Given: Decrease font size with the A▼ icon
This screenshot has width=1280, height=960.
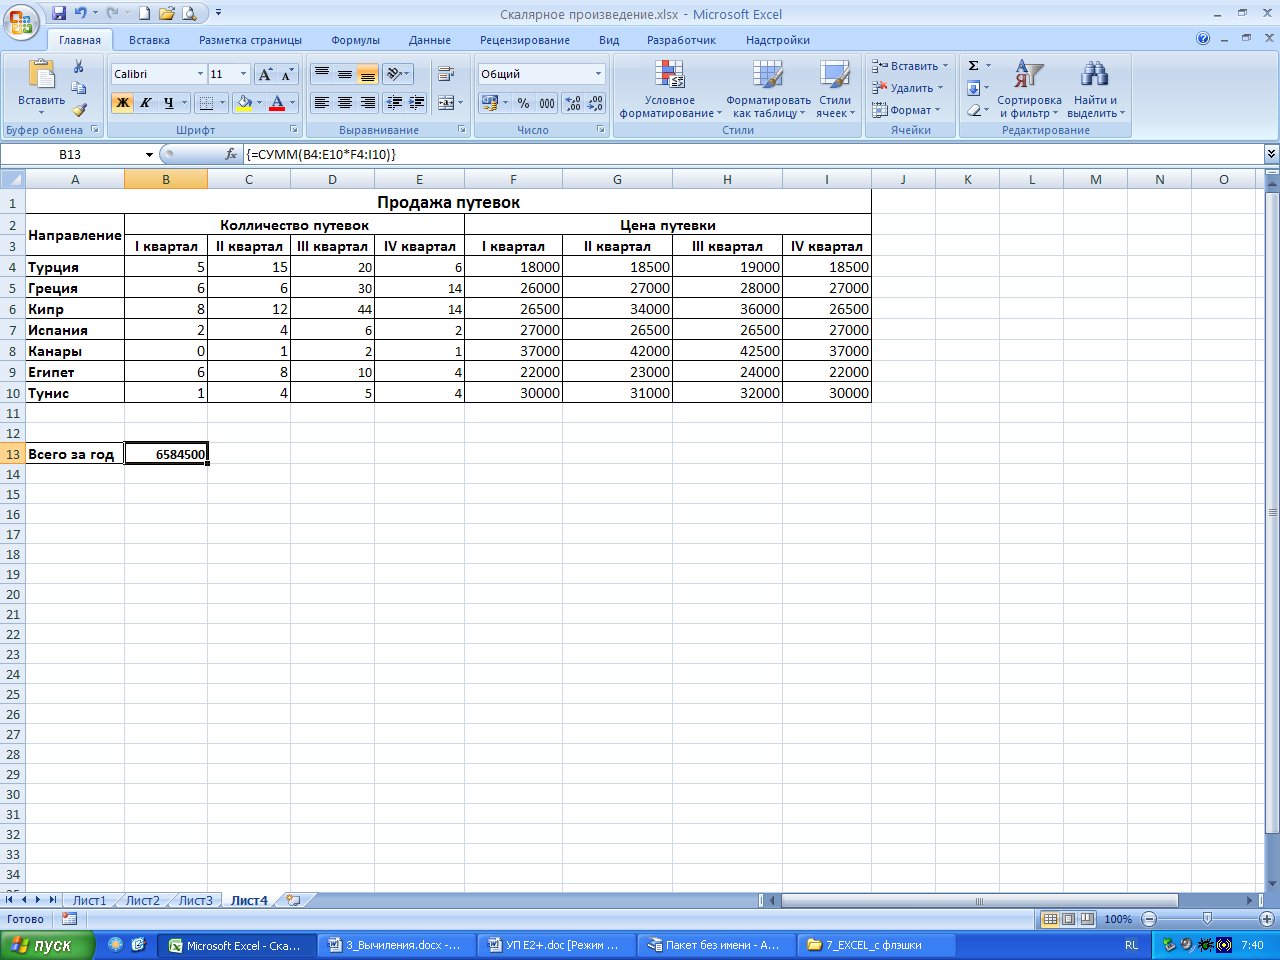Looking at the screenshot, I should (x=287, y=74).
